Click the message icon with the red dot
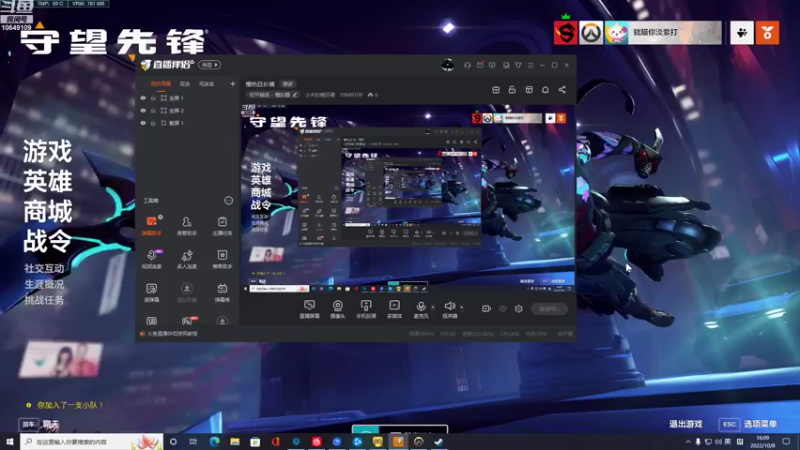The width and height of the screenshot is (800, 450). [x=480, y=65]
